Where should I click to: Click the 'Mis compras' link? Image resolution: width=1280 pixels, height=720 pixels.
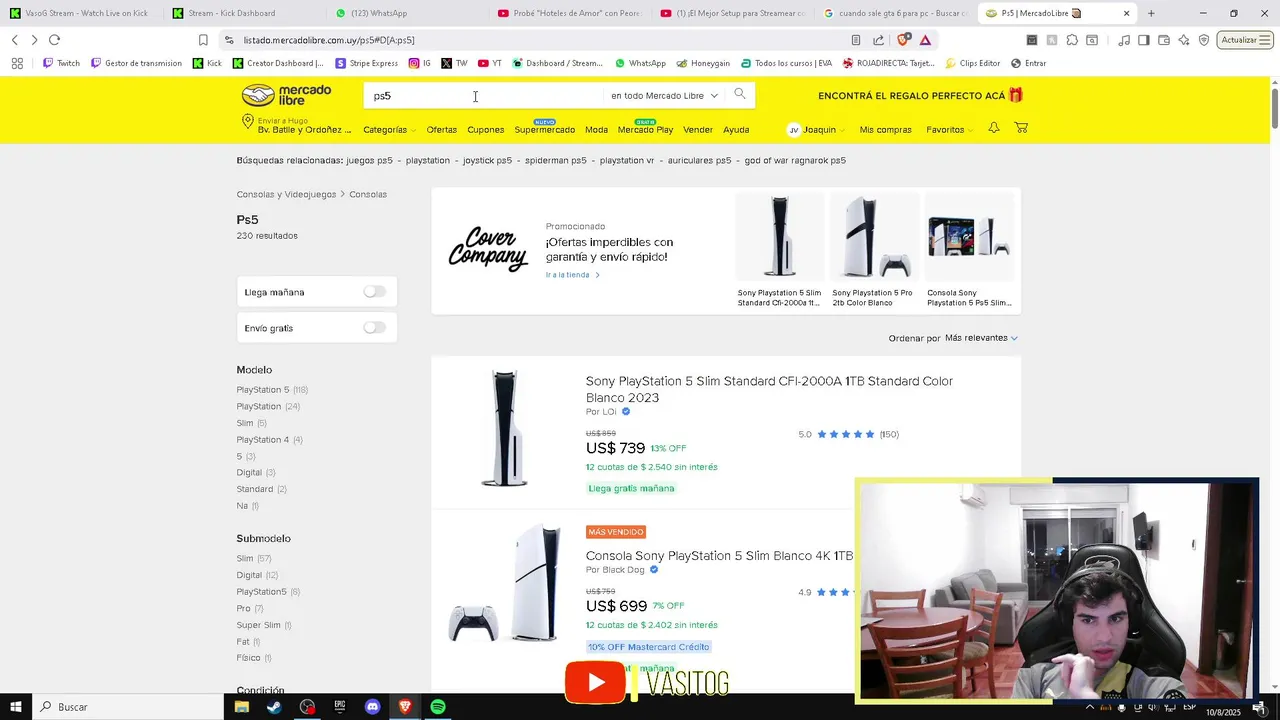886,130
